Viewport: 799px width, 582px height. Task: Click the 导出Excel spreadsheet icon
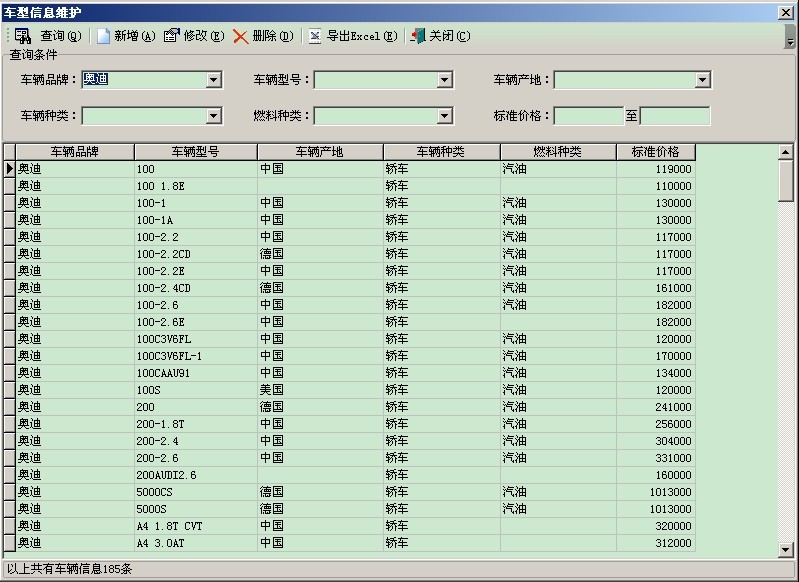point(315,36)
